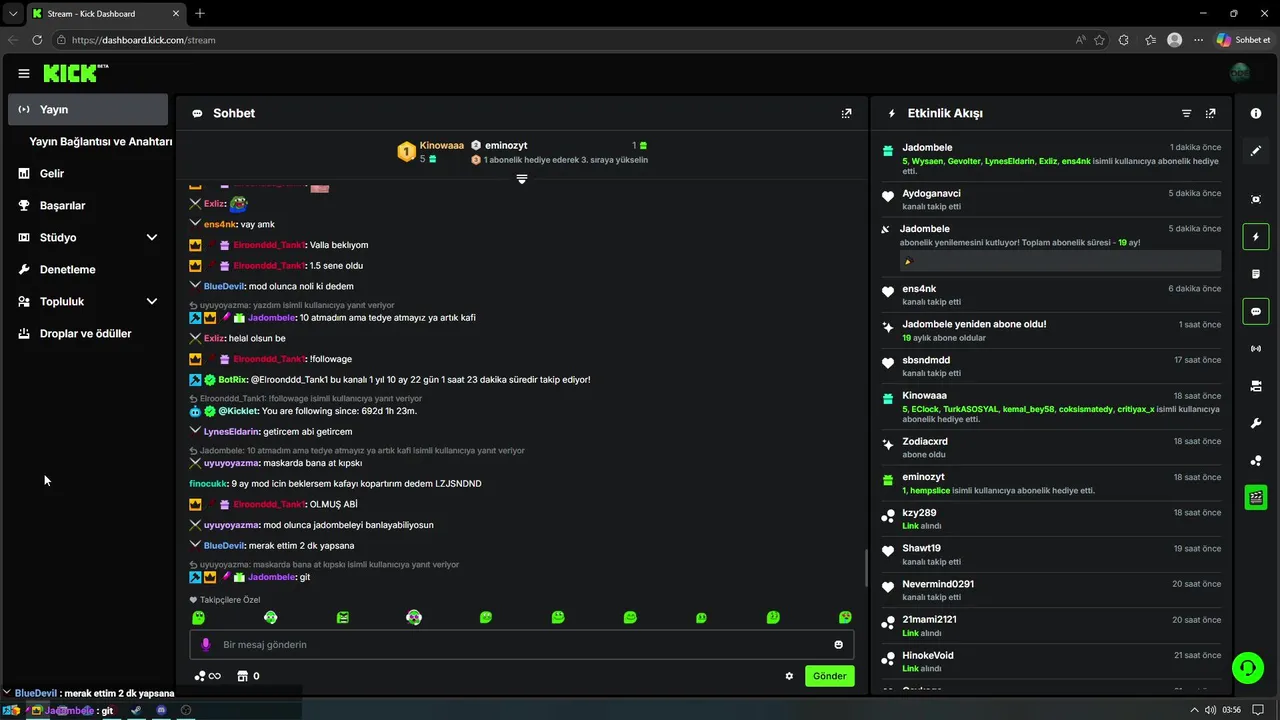Pop out the Etkinlik Akışı panel
This screenshot has height=720, width=1280.
tap(1210, 113)
